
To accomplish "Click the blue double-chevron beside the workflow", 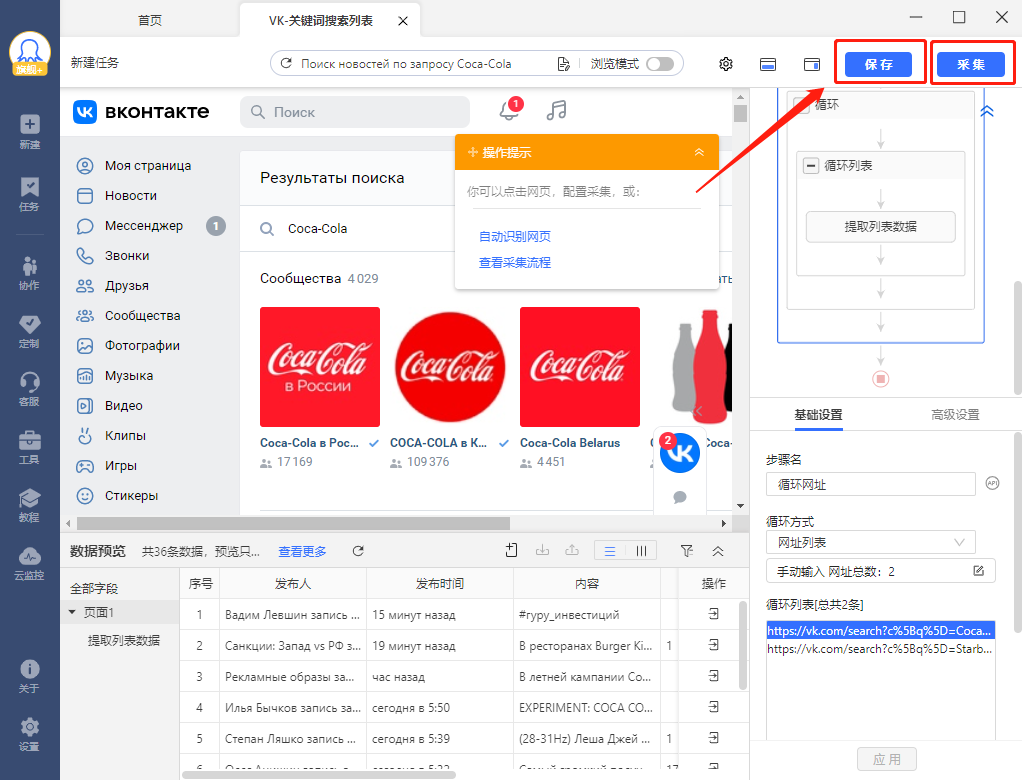I will coord(987,111).
